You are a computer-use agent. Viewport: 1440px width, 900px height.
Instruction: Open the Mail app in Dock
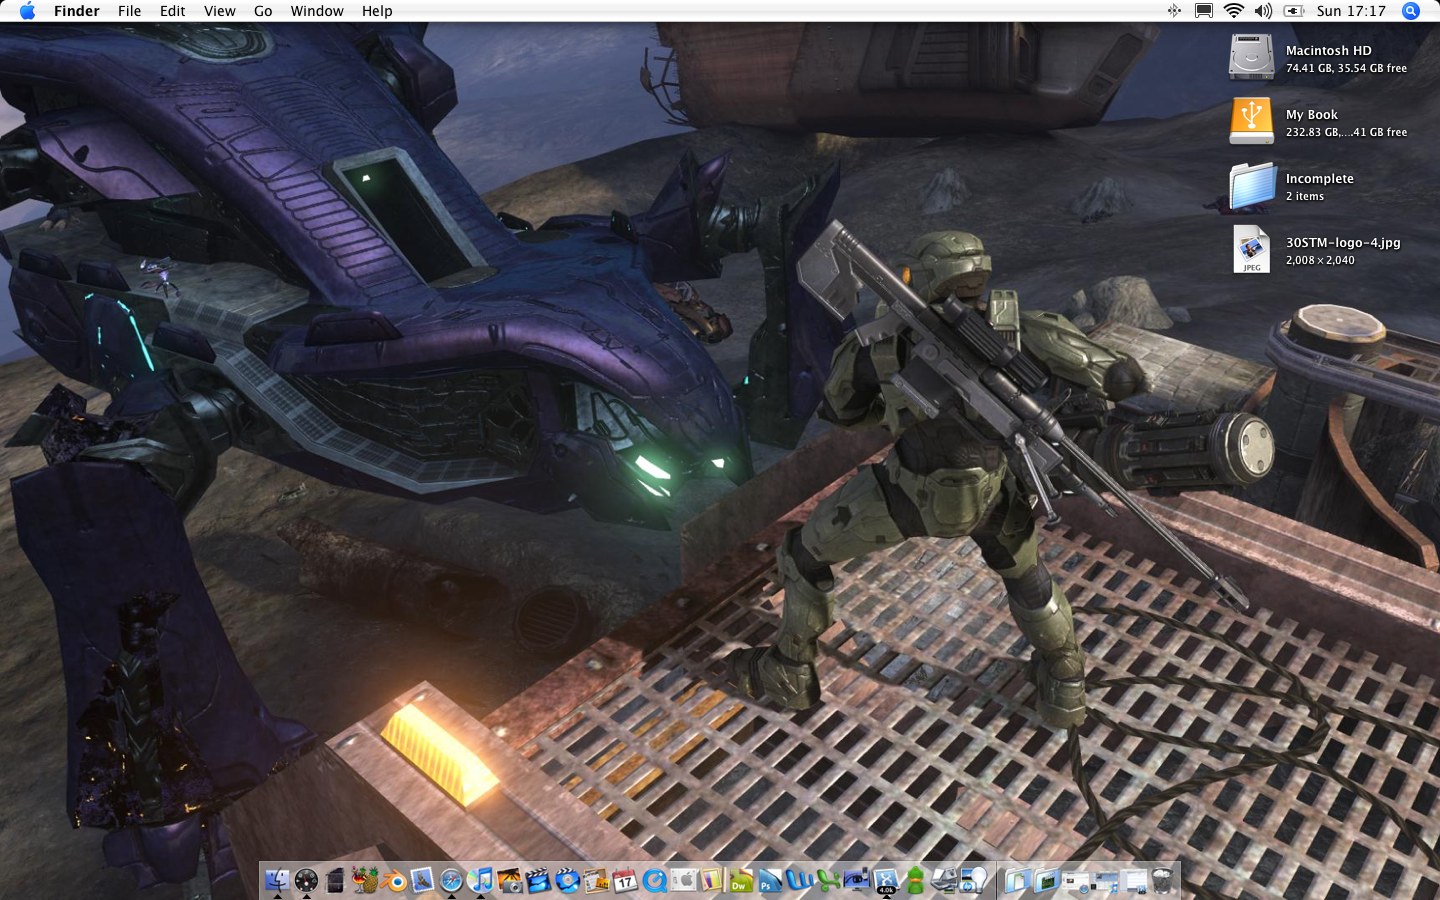422,880
